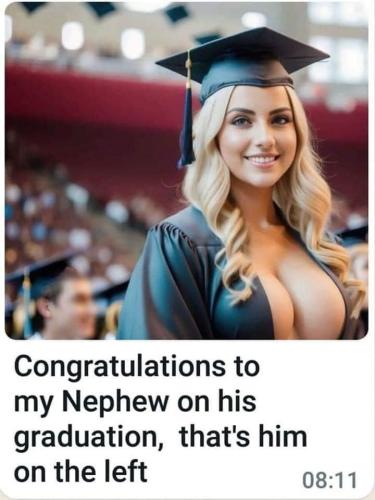
Task: Select the word "Nephew" in the caption
Action: [115, 401]
